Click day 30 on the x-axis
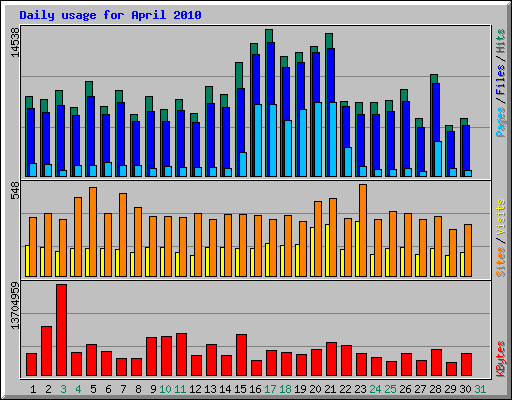 [465, 389]
